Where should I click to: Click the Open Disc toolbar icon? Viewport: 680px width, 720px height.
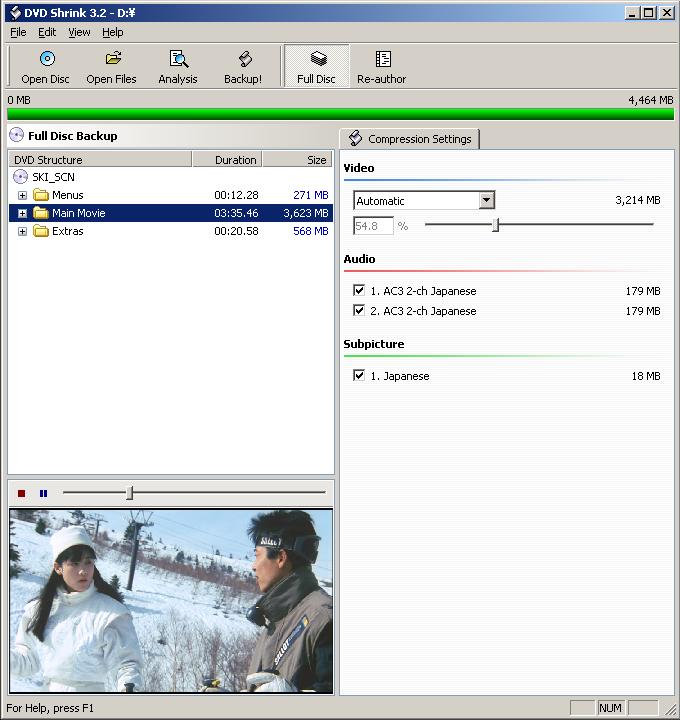tap(47, 59)
